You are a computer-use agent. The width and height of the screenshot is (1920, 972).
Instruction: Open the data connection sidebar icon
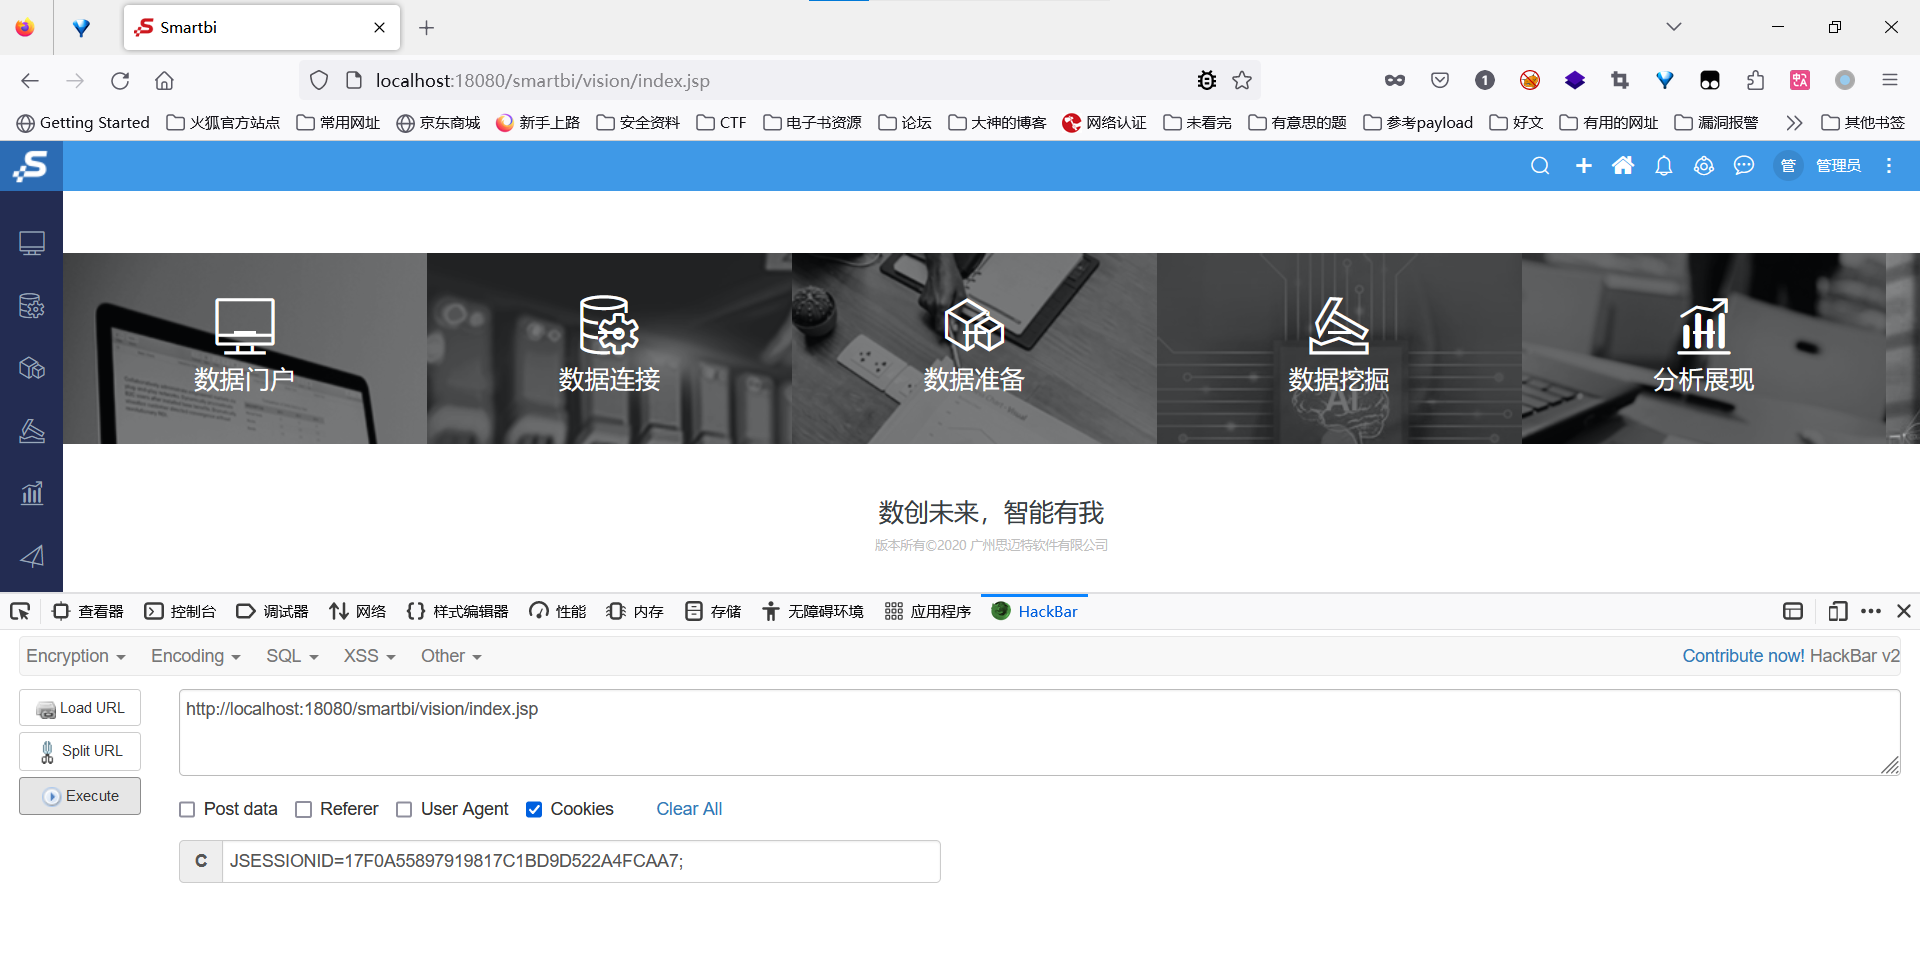pos(32,306)
